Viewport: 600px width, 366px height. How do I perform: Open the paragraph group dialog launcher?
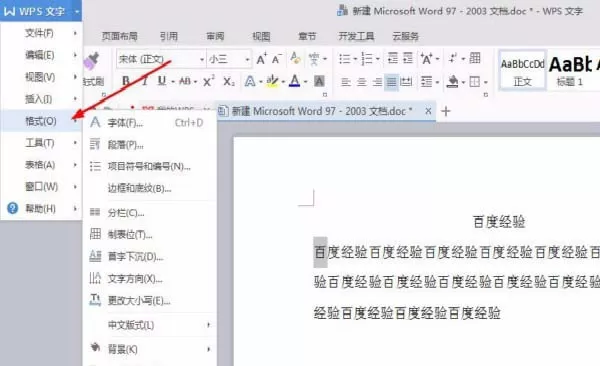point(486,95)
